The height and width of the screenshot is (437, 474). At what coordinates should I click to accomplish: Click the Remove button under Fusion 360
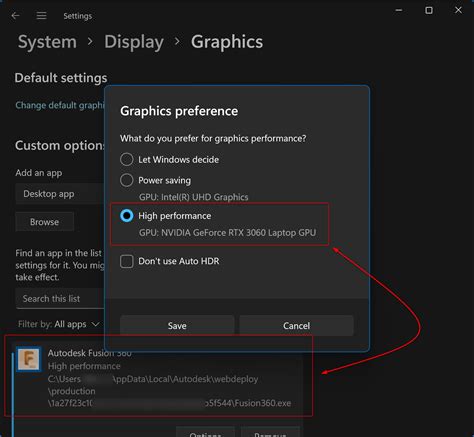pos(270,432)
